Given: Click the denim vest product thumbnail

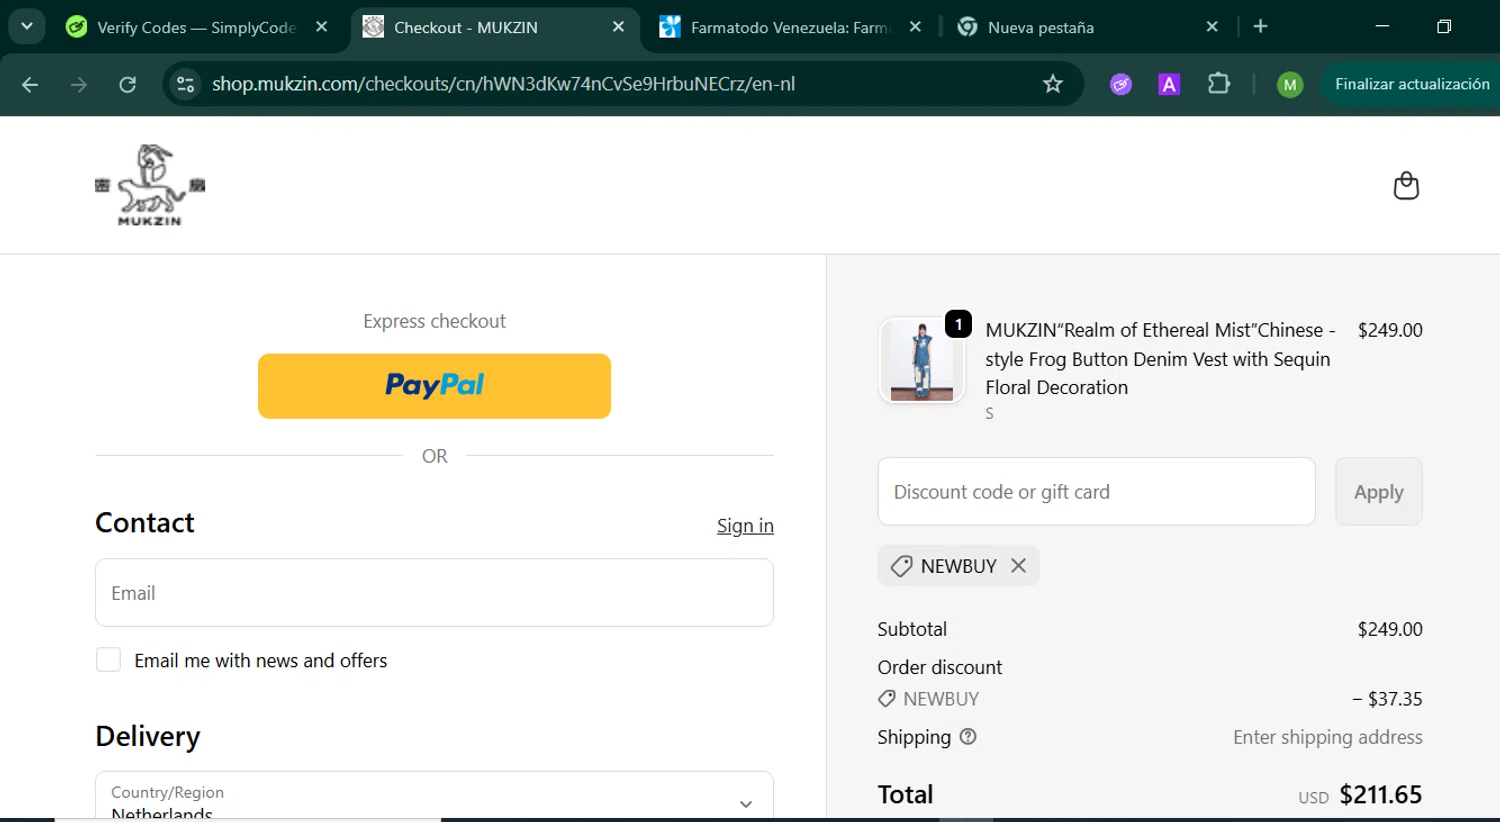Looking at the screenshot, I should click(921, 360).
